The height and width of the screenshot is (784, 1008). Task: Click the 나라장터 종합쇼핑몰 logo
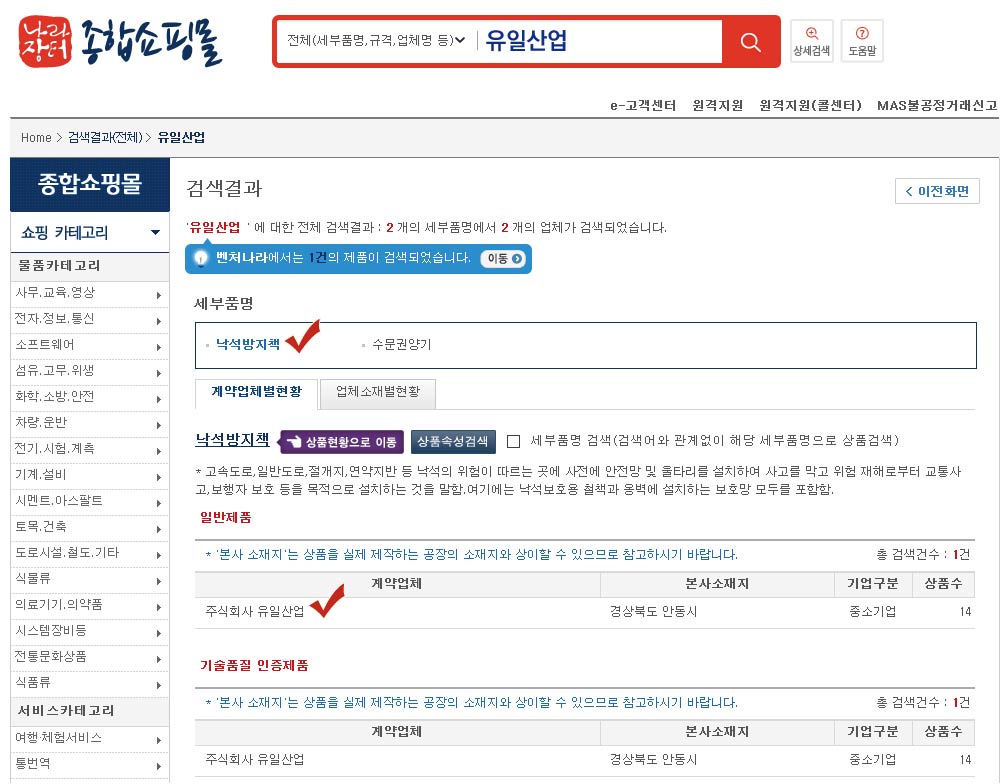click(120, 42)
